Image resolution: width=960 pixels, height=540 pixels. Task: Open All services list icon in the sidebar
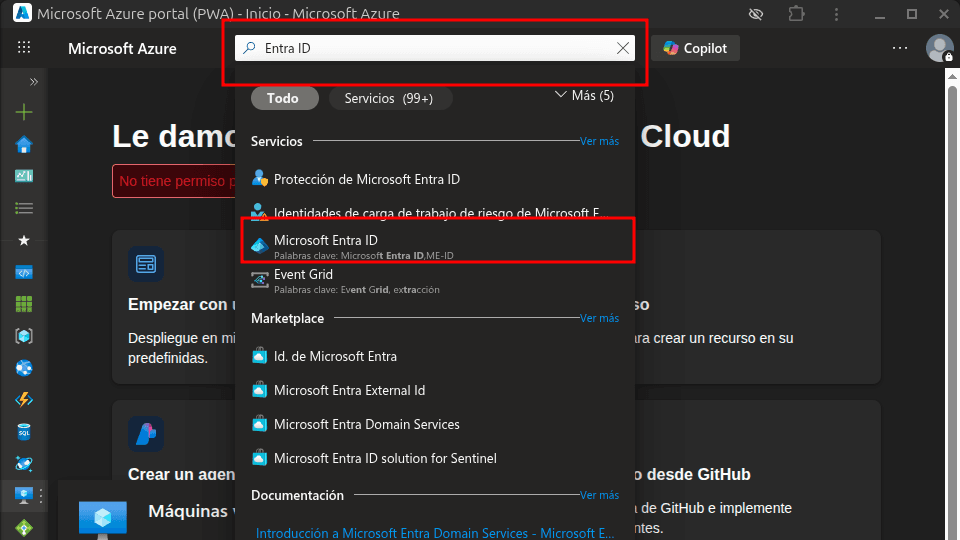24,208
